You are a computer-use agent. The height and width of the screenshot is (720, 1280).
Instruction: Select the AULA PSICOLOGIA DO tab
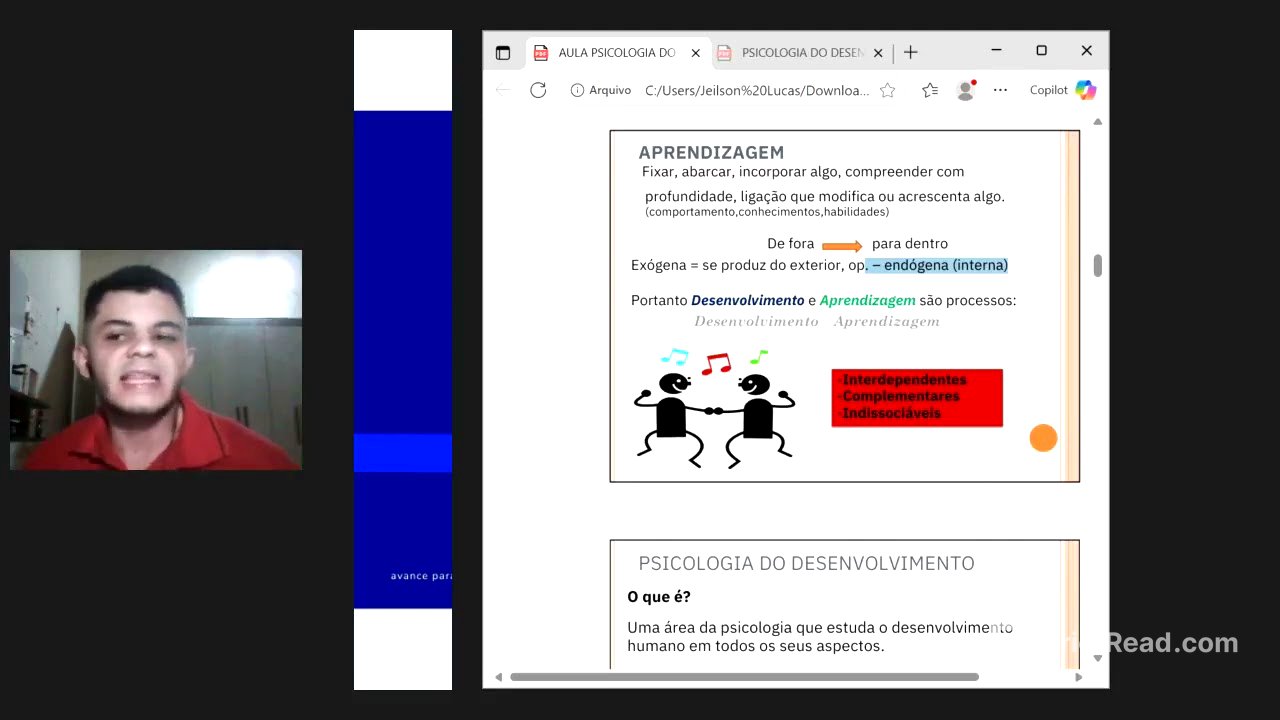point(610,52)
